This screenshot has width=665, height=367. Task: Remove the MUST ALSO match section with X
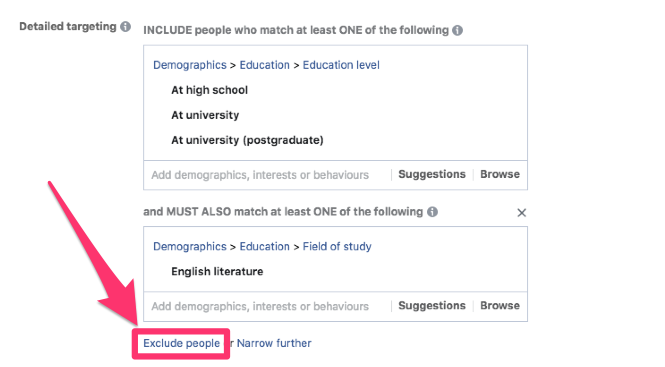click(x=522, y=213)
